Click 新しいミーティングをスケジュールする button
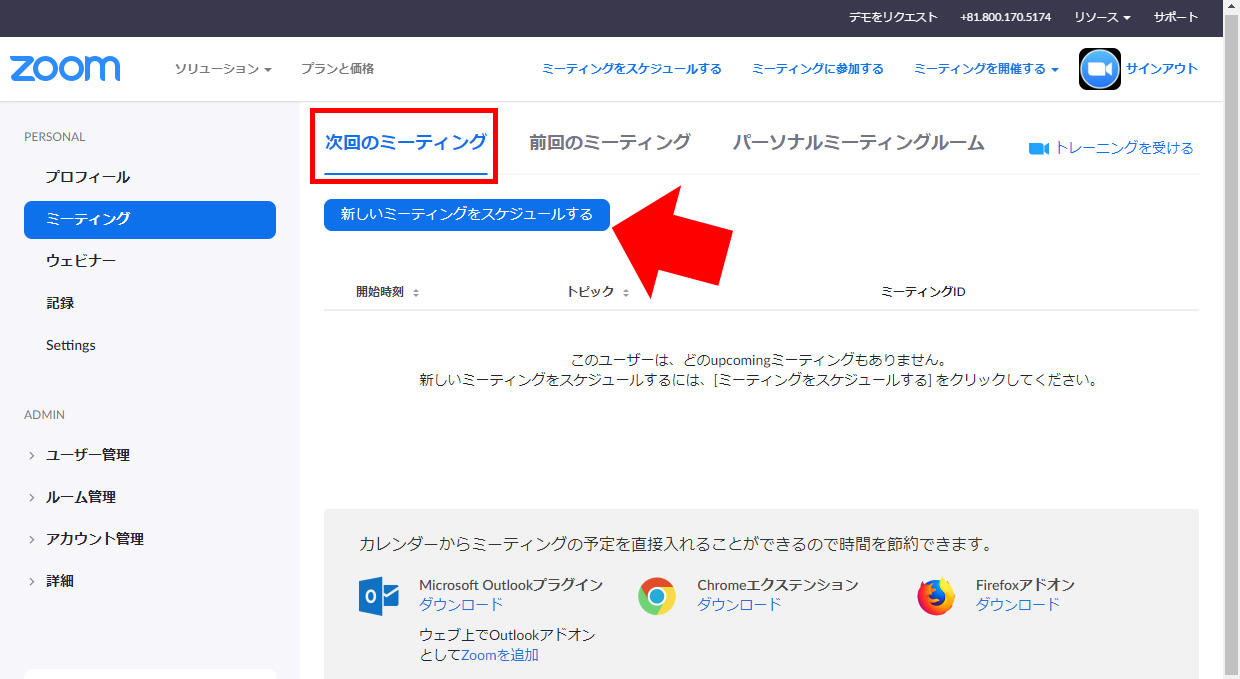This screenshot has height=679, width=1240. [x=466, y=215]
